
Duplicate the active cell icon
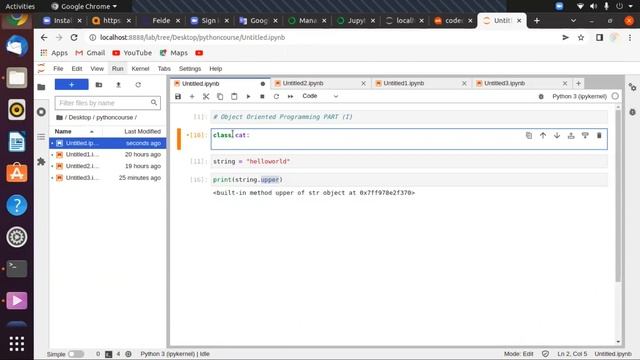coord(529,136)
